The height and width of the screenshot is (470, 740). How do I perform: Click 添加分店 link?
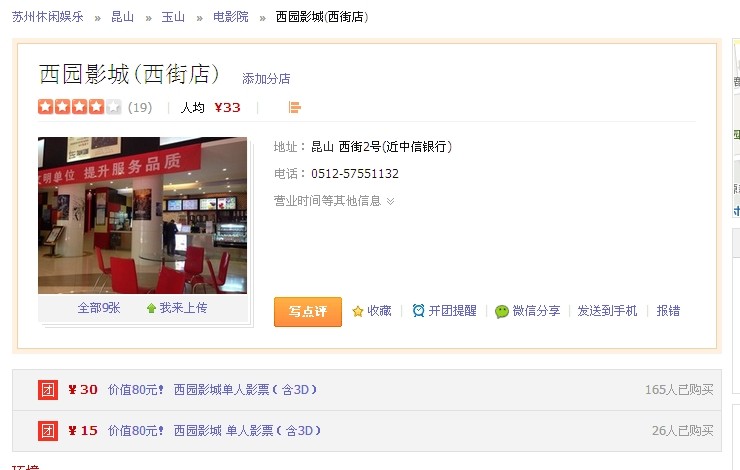pos(266,78)
